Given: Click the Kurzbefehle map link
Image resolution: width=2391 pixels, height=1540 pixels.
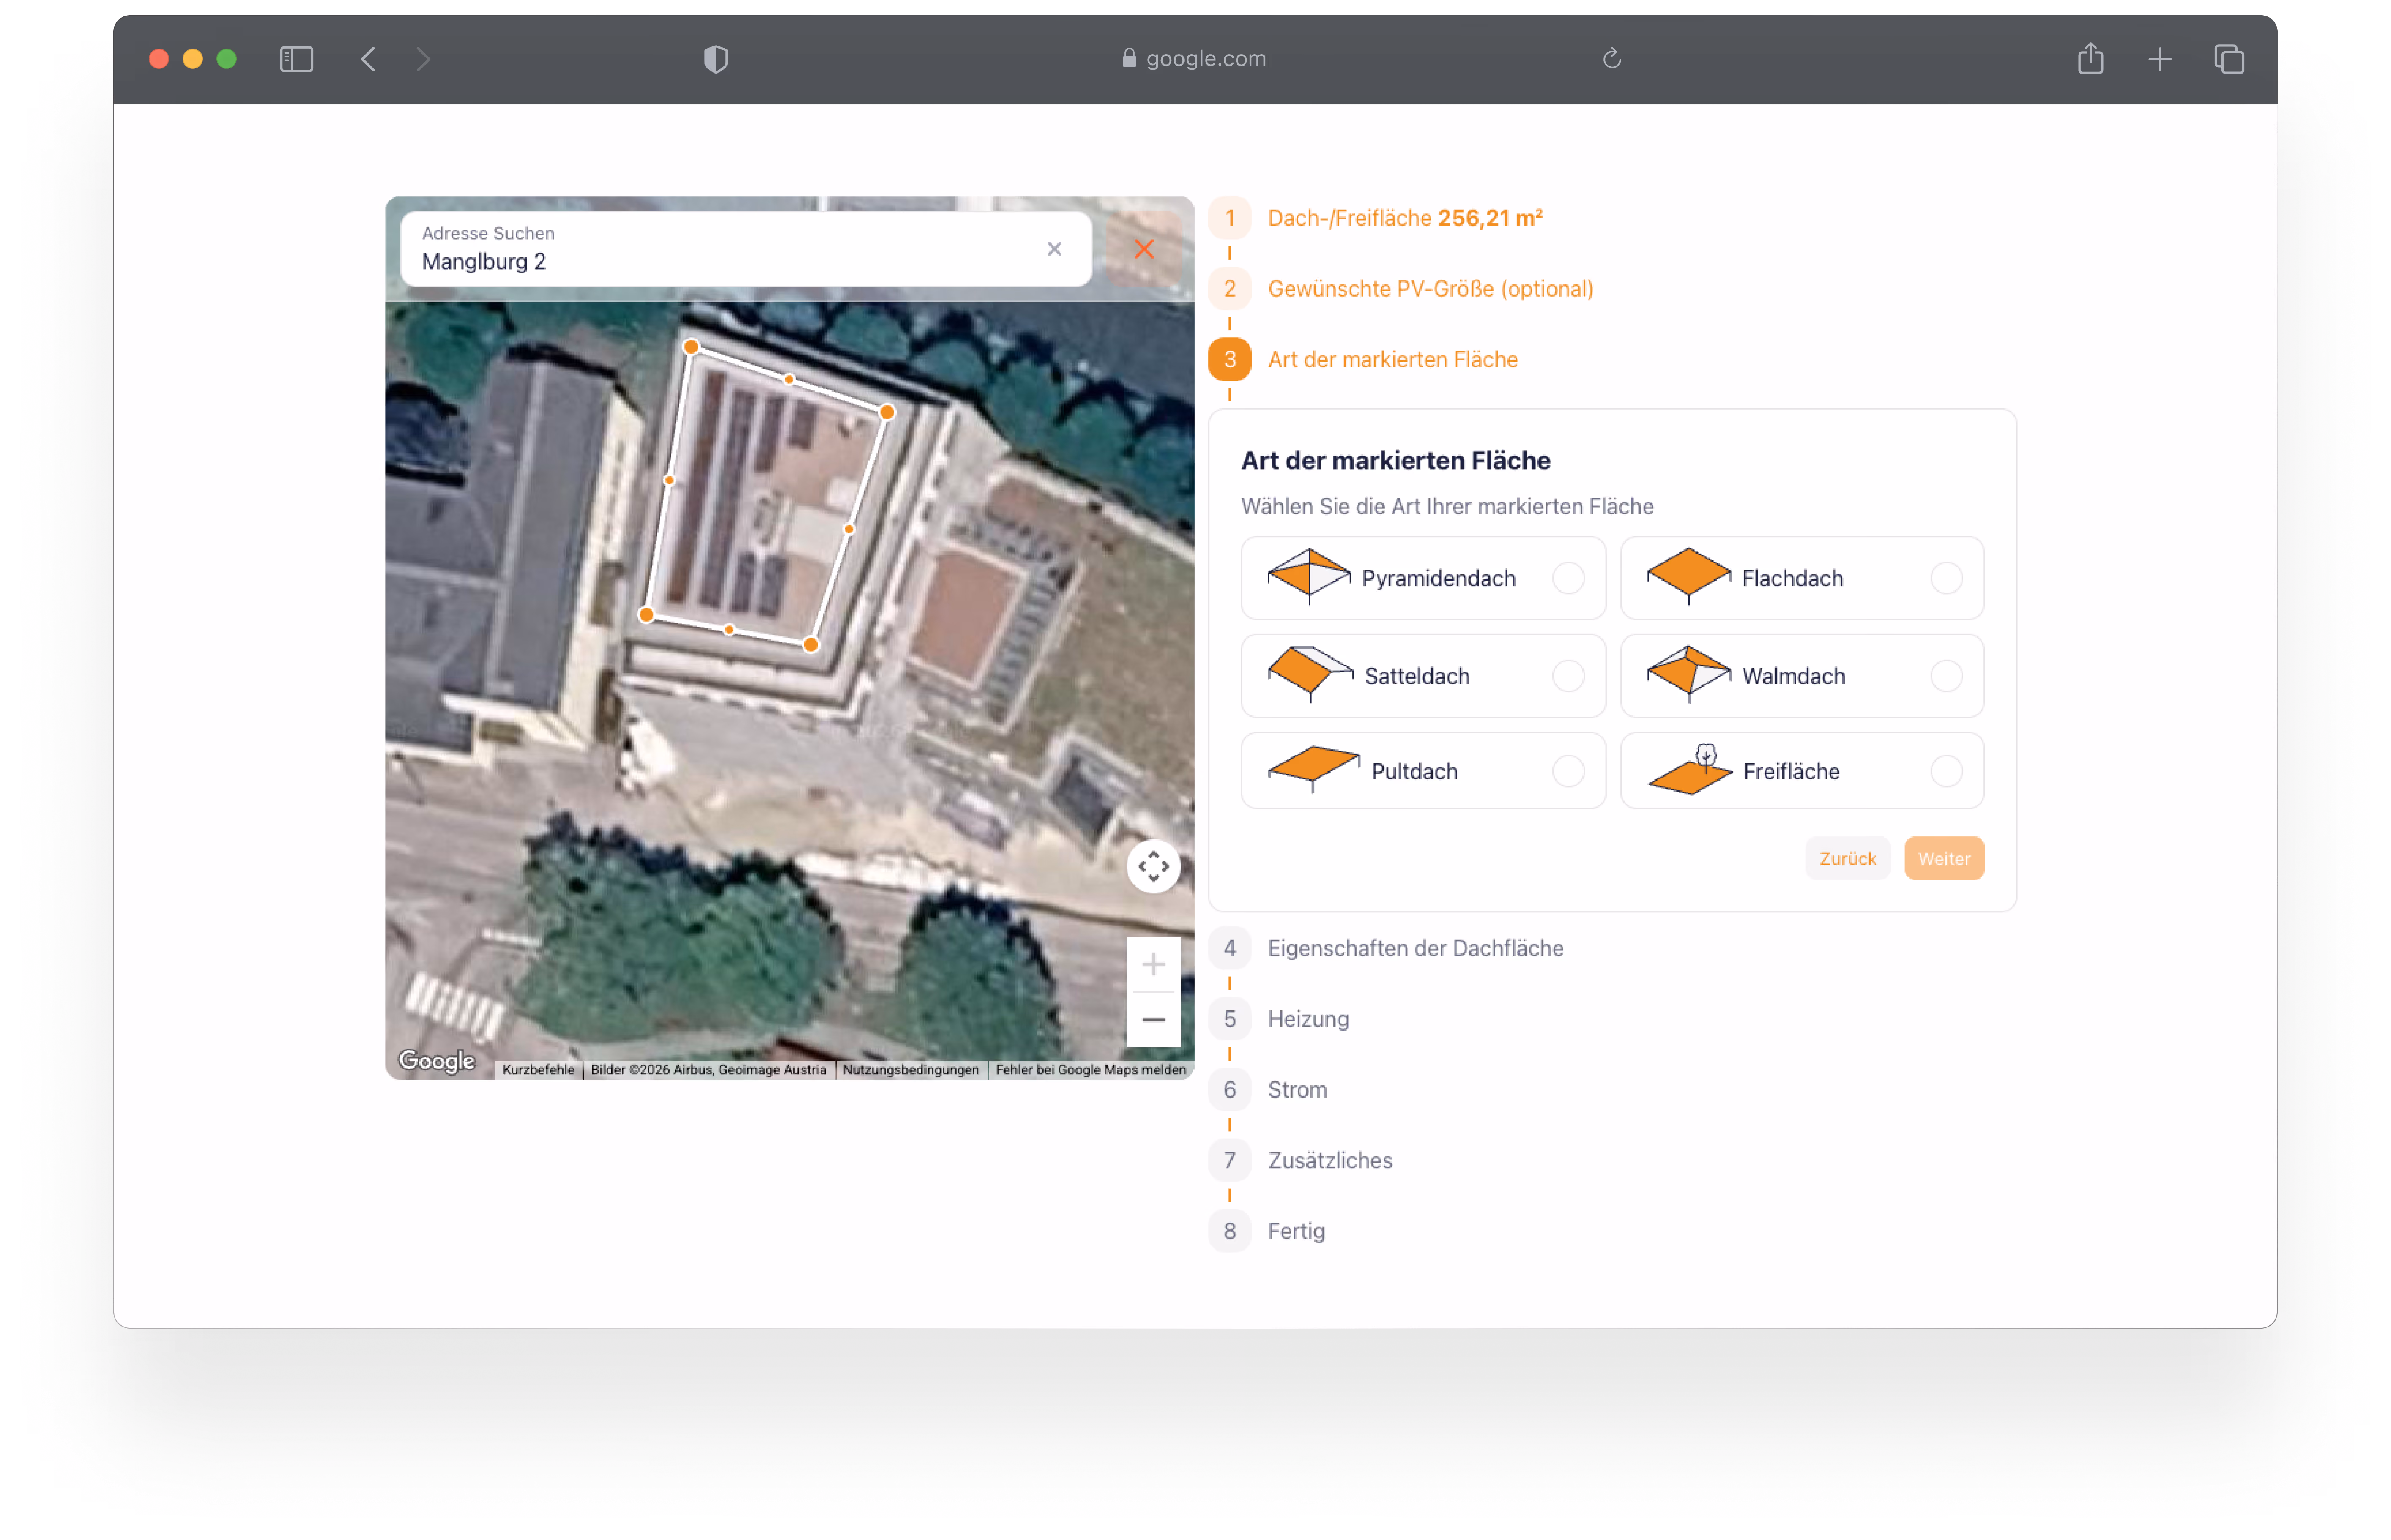Looking at the screenshot, I should [x=538, y=1069].
